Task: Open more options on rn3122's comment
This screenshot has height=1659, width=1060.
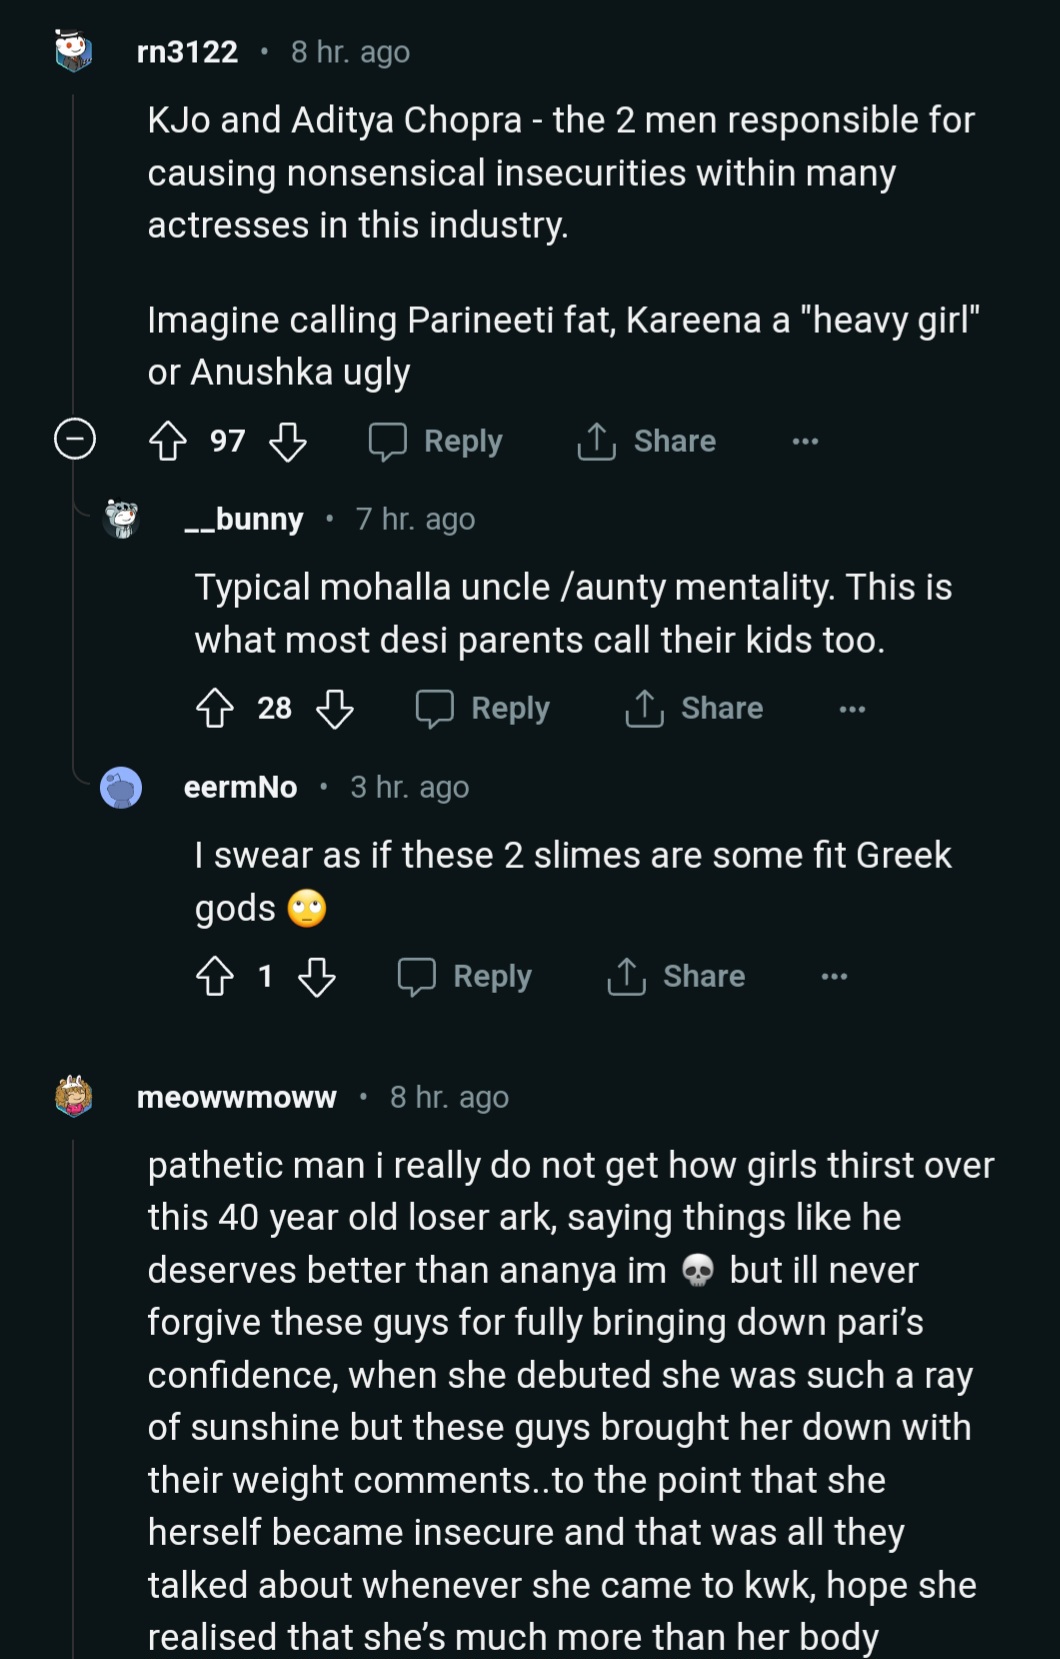Action: click(x=805, y=441)
